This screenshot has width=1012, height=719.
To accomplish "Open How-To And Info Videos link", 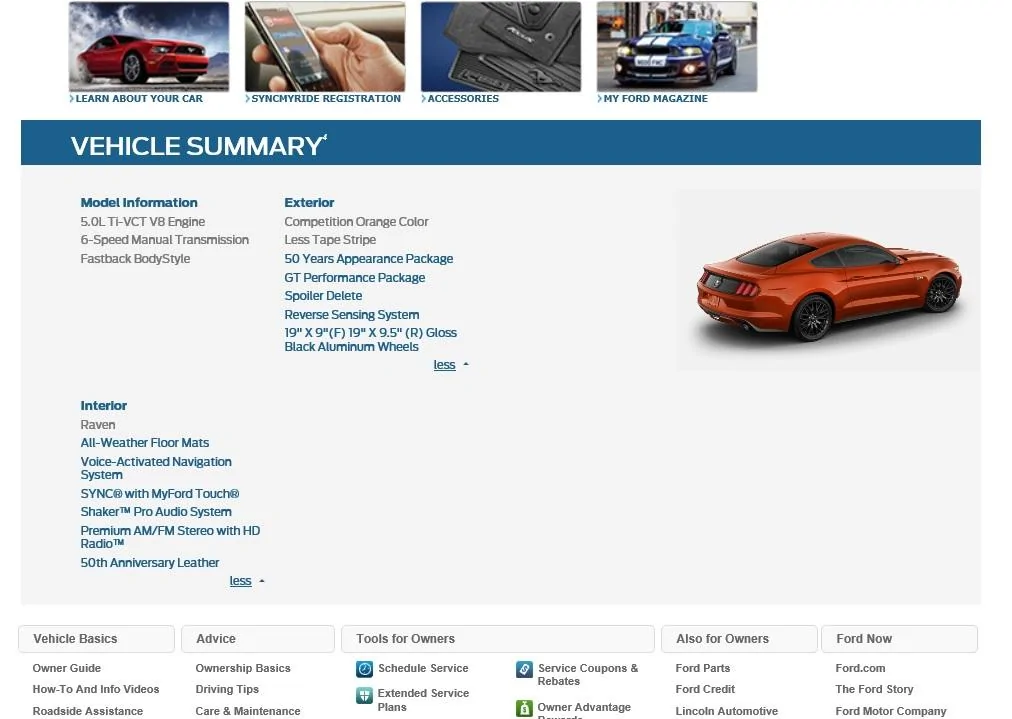I will [x=96, y=689].
